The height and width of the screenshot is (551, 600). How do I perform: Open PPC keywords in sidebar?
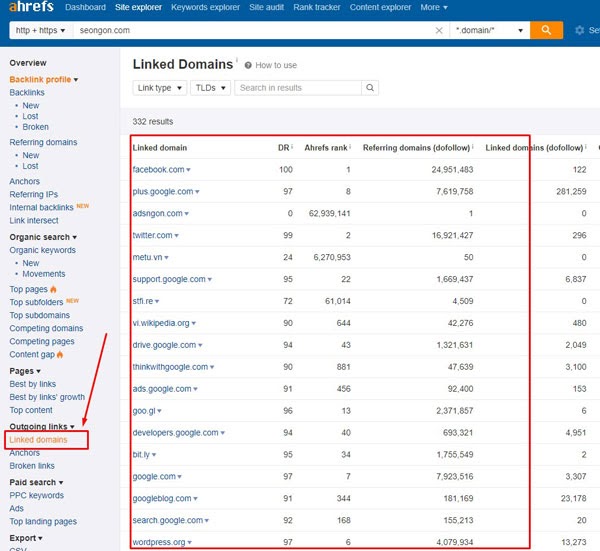[37, 495]
